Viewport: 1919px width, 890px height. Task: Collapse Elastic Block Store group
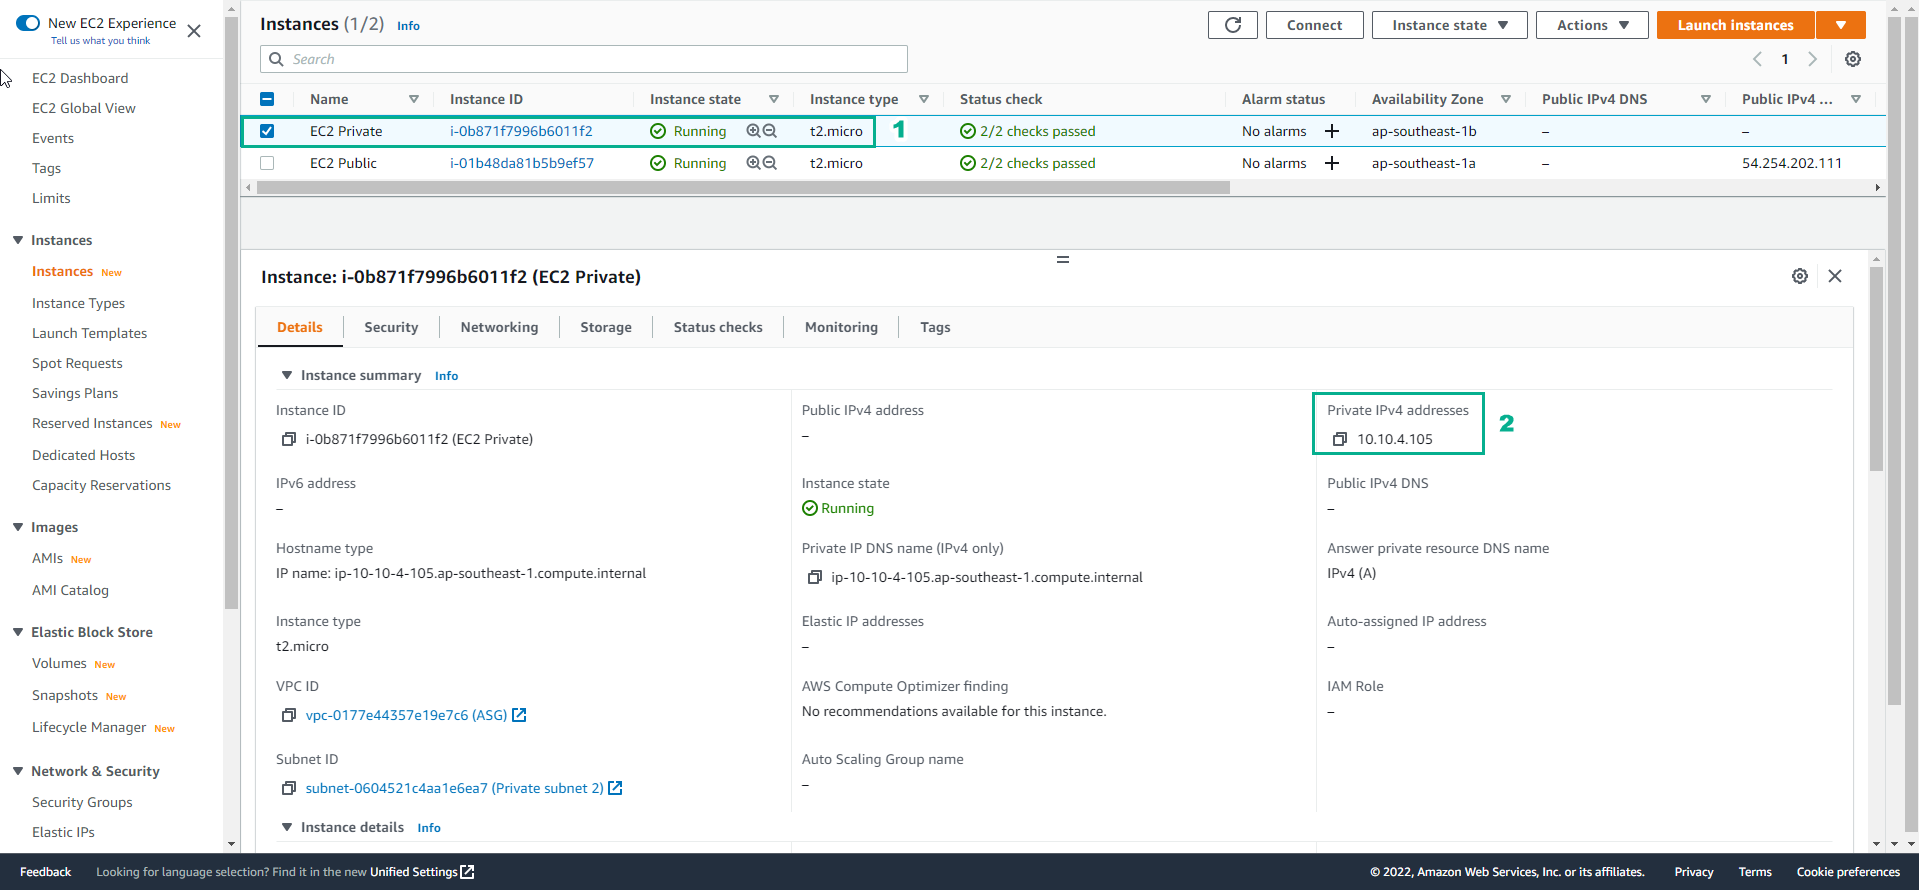(x=18, y=632)
